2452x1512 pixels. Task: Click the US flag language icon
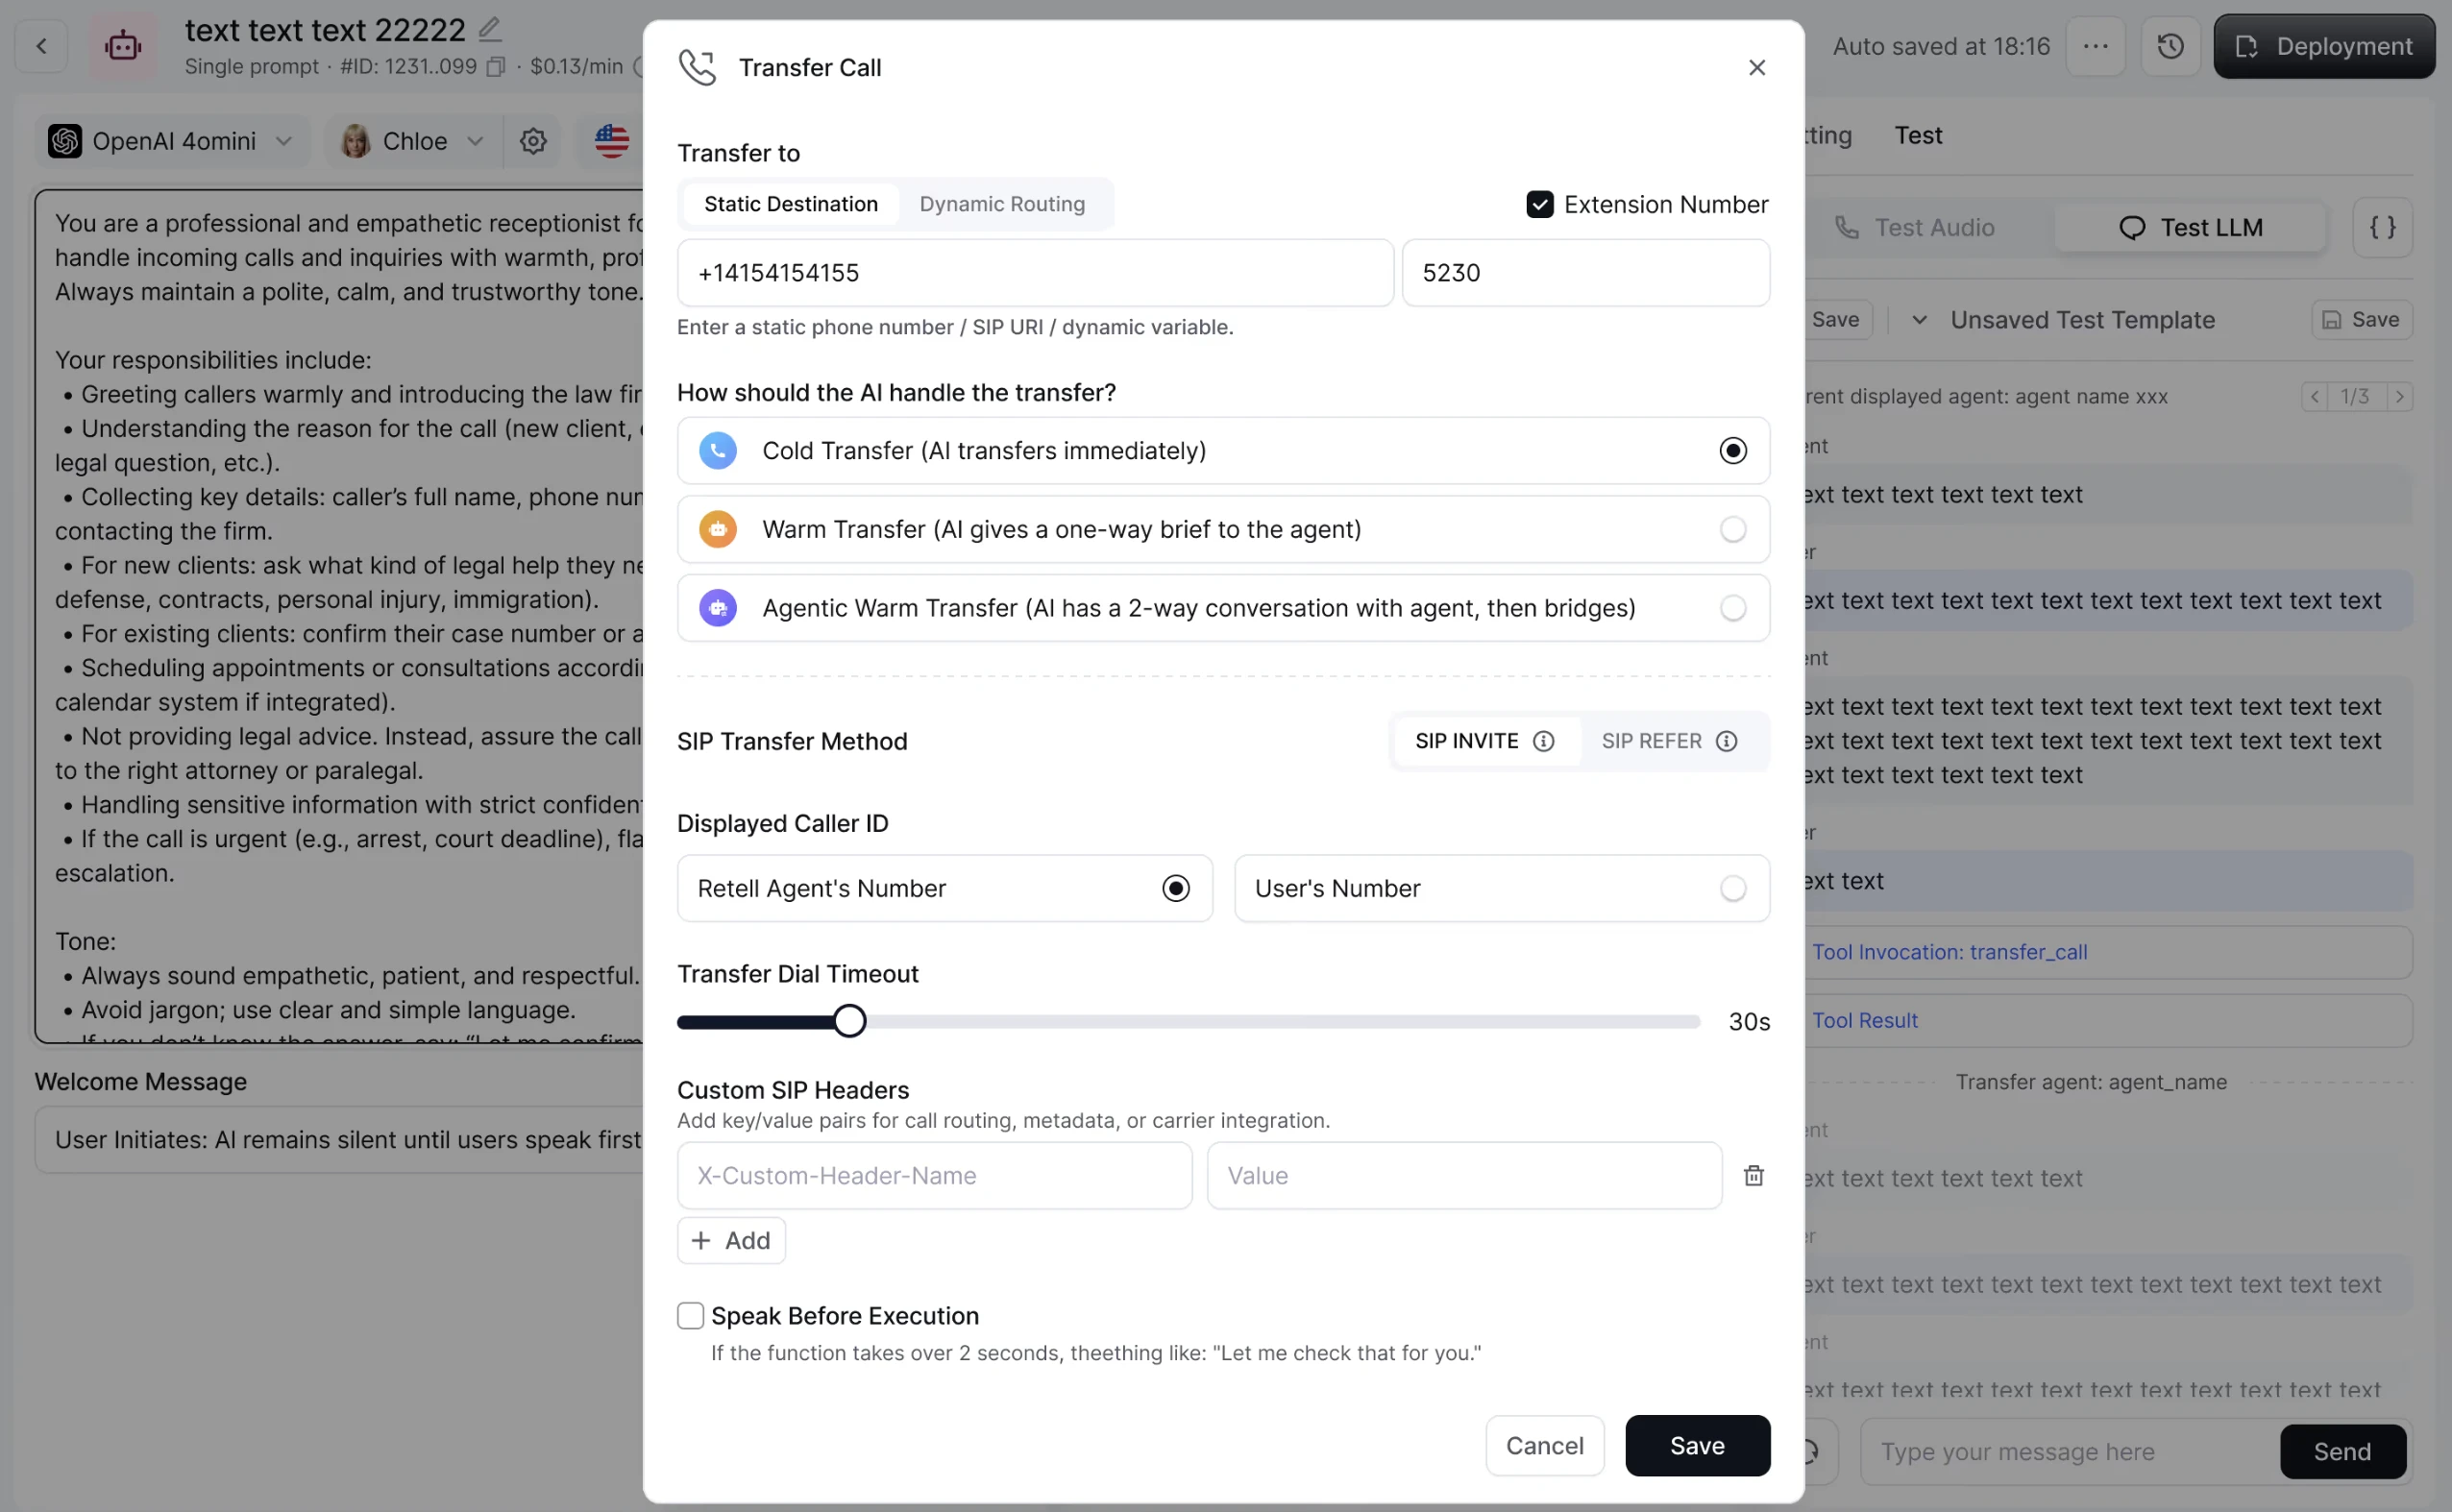[x=611, y=141]
